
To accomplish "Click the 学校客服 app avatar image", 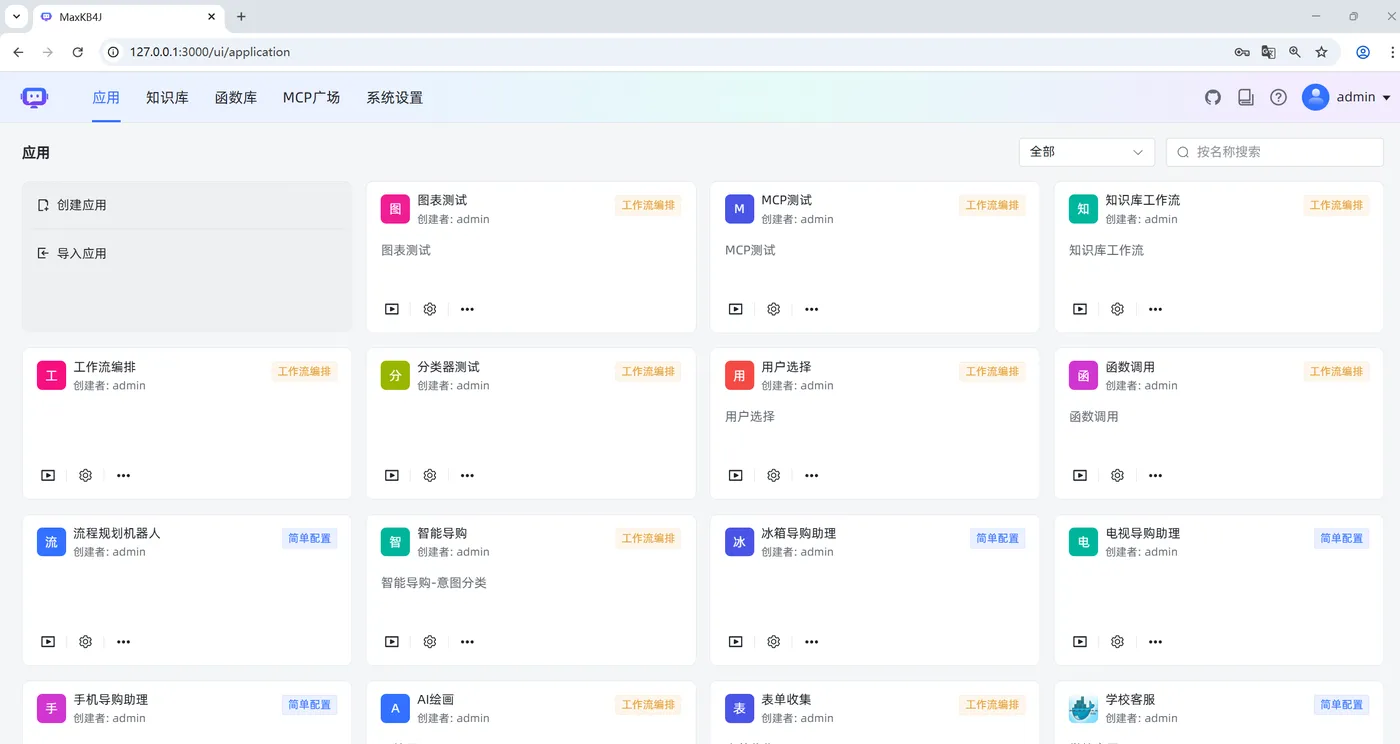I will pyautogui.click(x=1083, y=709).
